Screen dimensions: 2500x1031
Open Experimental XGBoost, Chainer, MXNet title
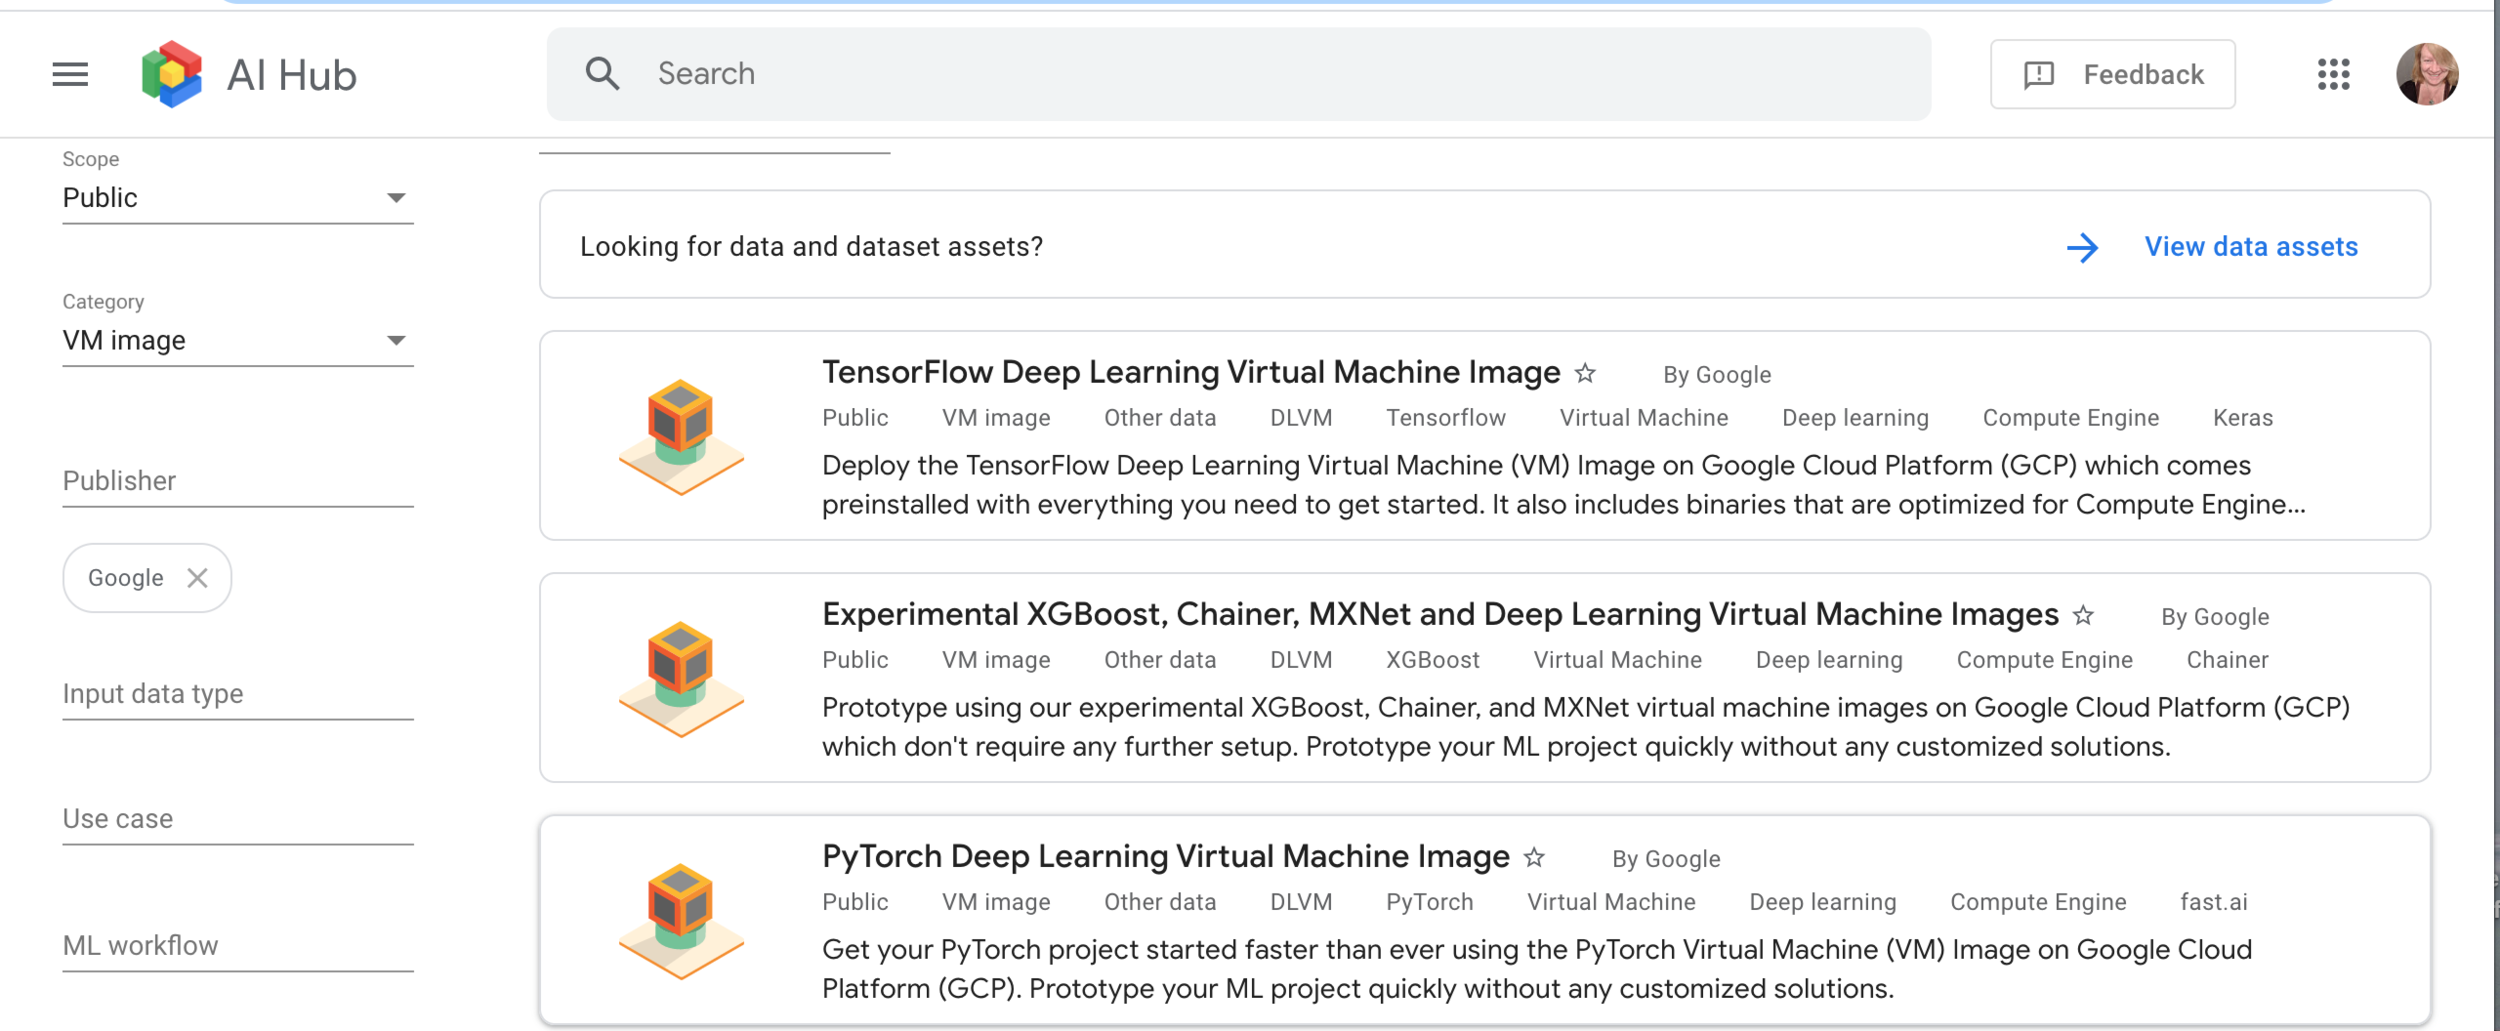(x=1440, y=614)
